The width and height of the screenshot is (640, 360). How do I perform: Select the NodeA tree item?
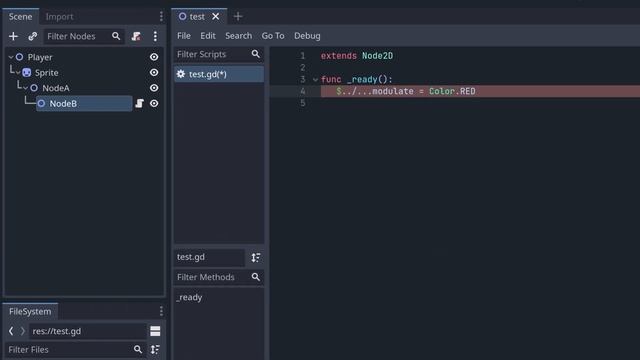click(56, 88)
